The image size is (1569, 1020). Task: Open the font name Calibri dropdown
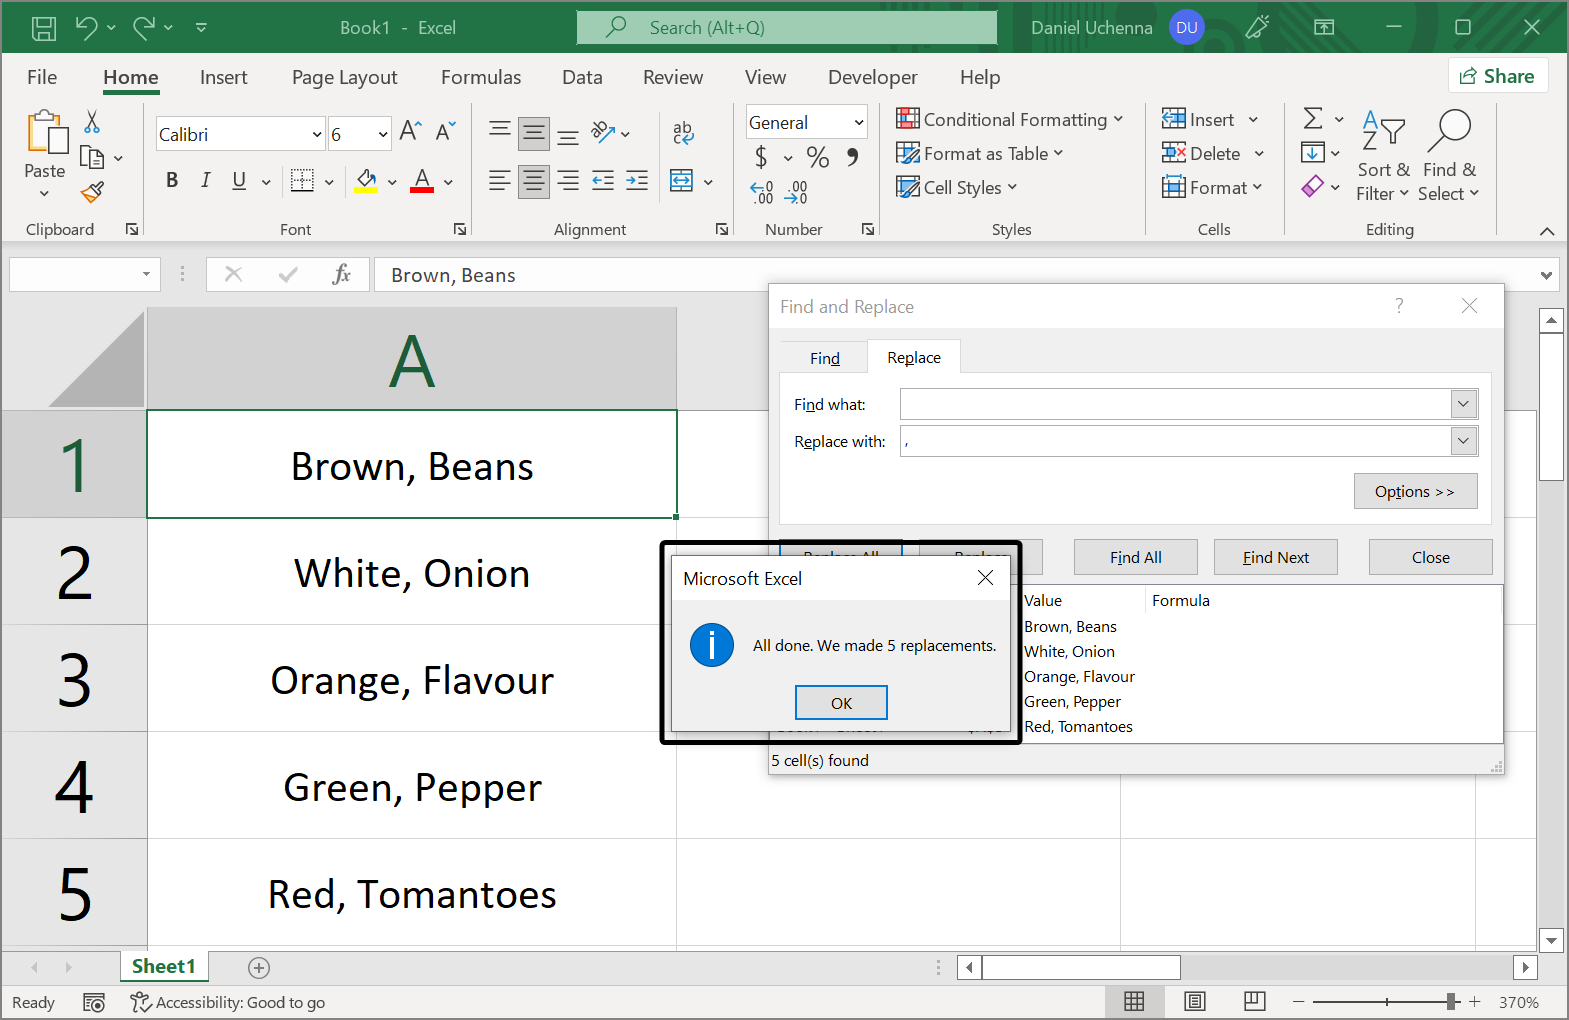pyautogui.click(x=317, y=134)
